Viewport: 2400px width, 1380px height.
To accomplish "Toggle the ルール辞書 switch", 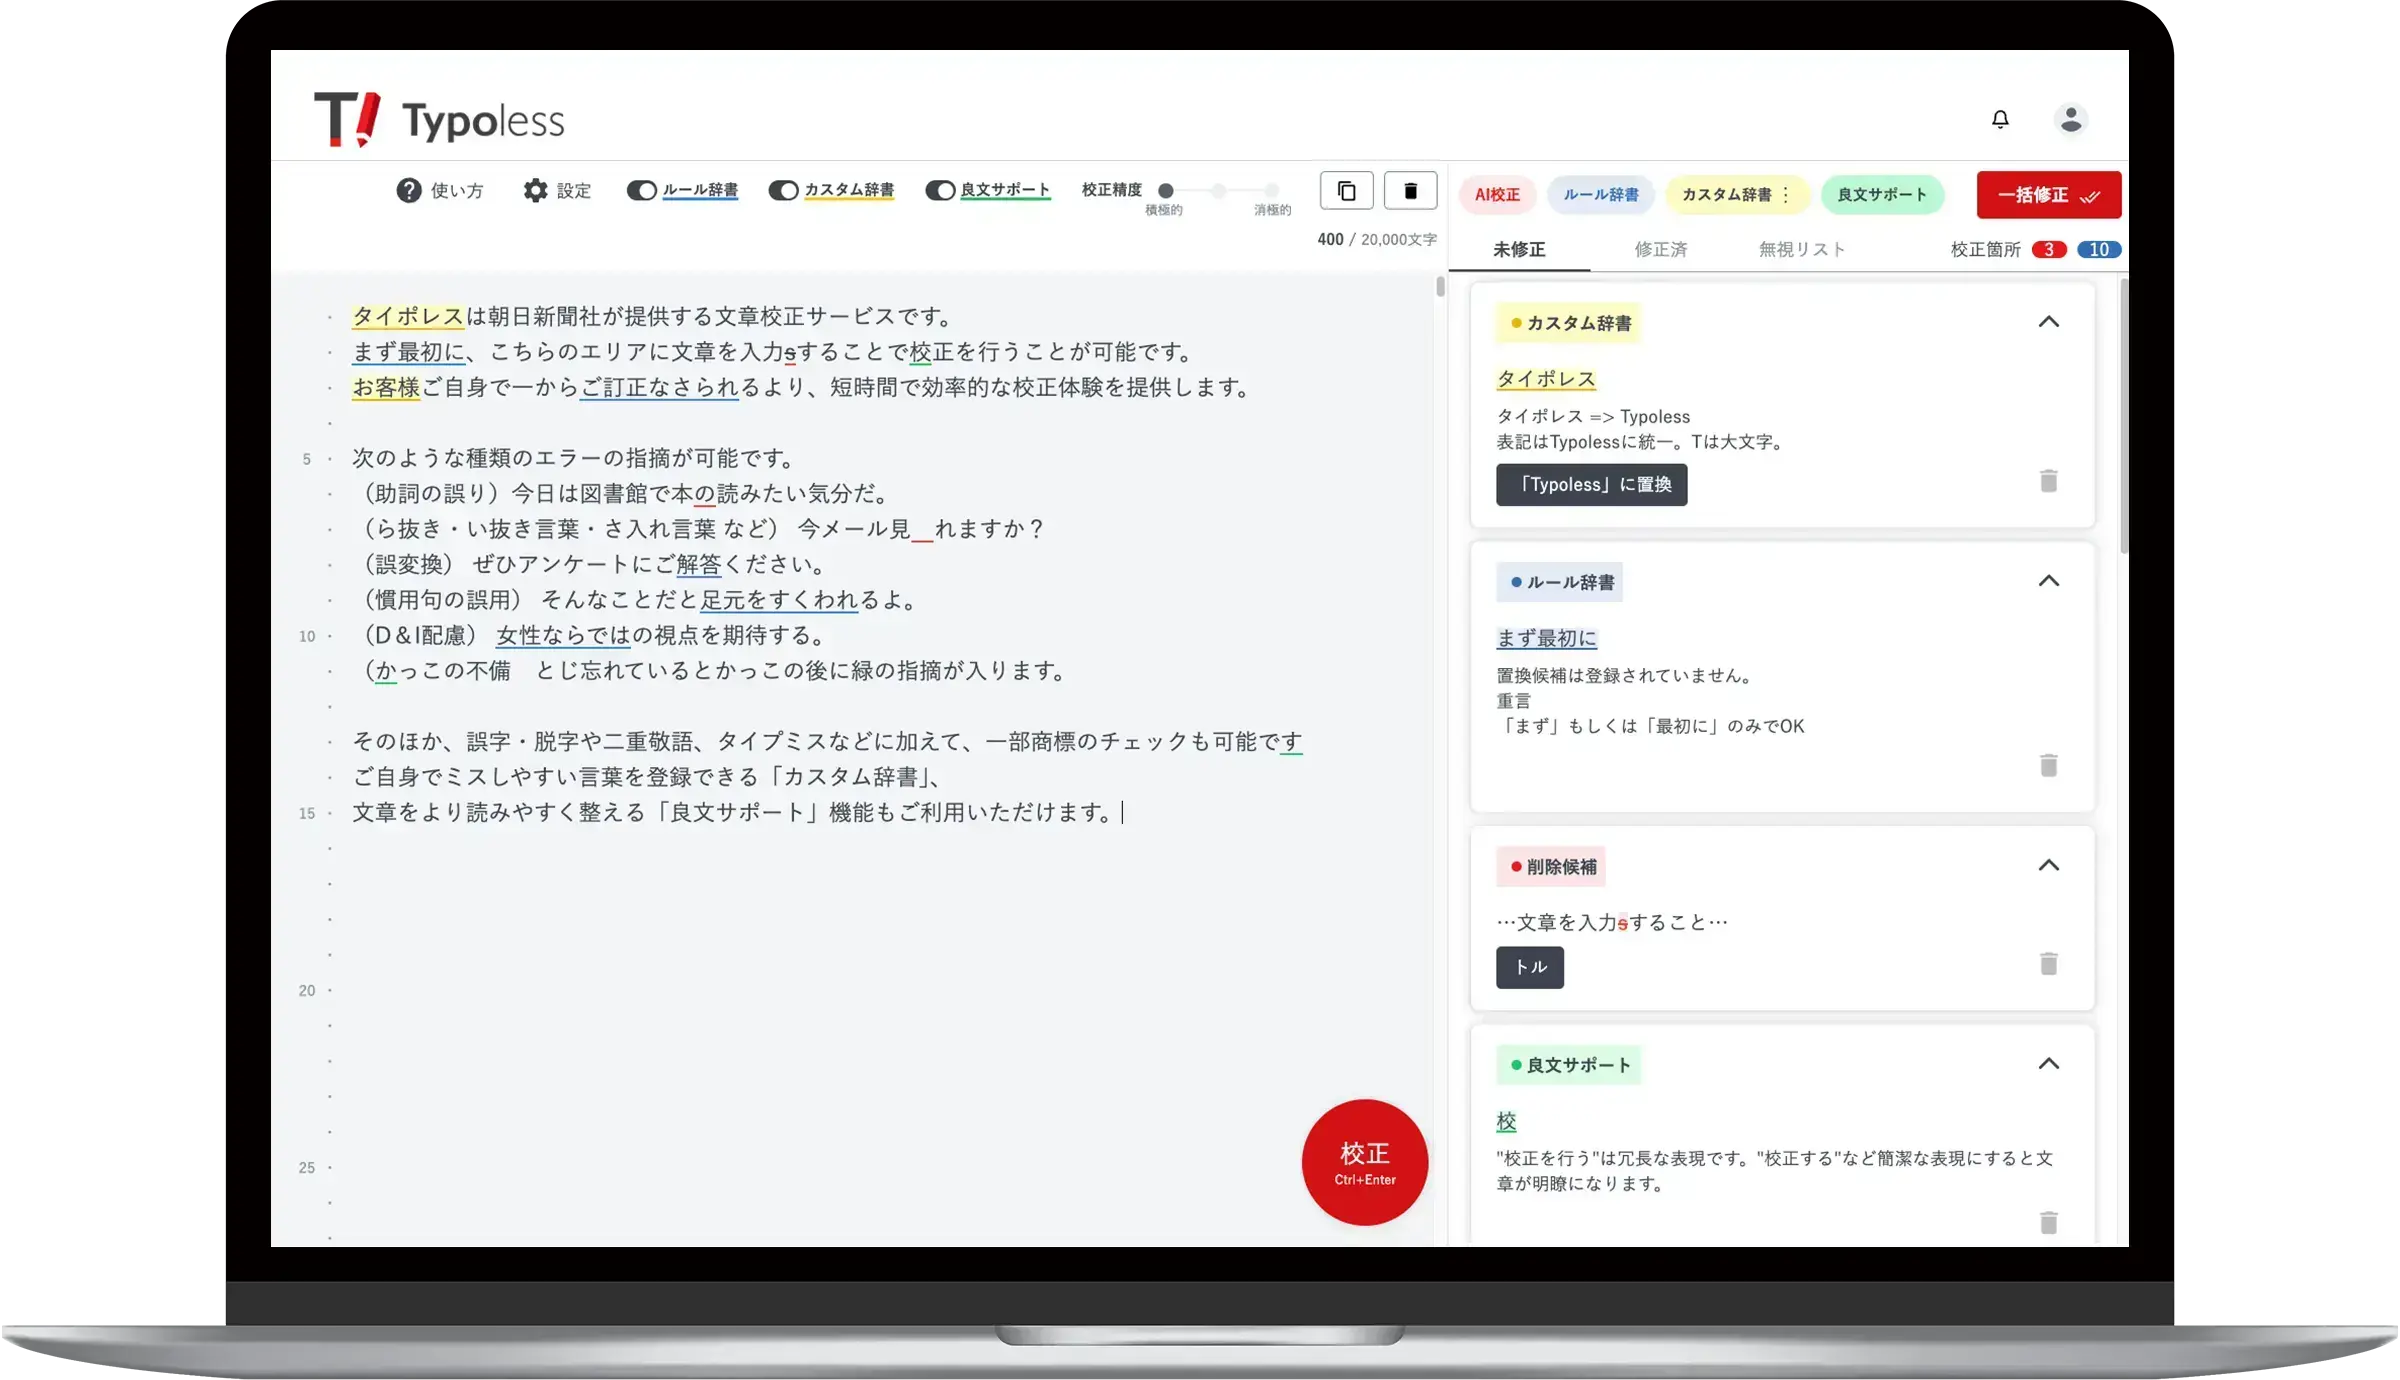I will 641,190.
